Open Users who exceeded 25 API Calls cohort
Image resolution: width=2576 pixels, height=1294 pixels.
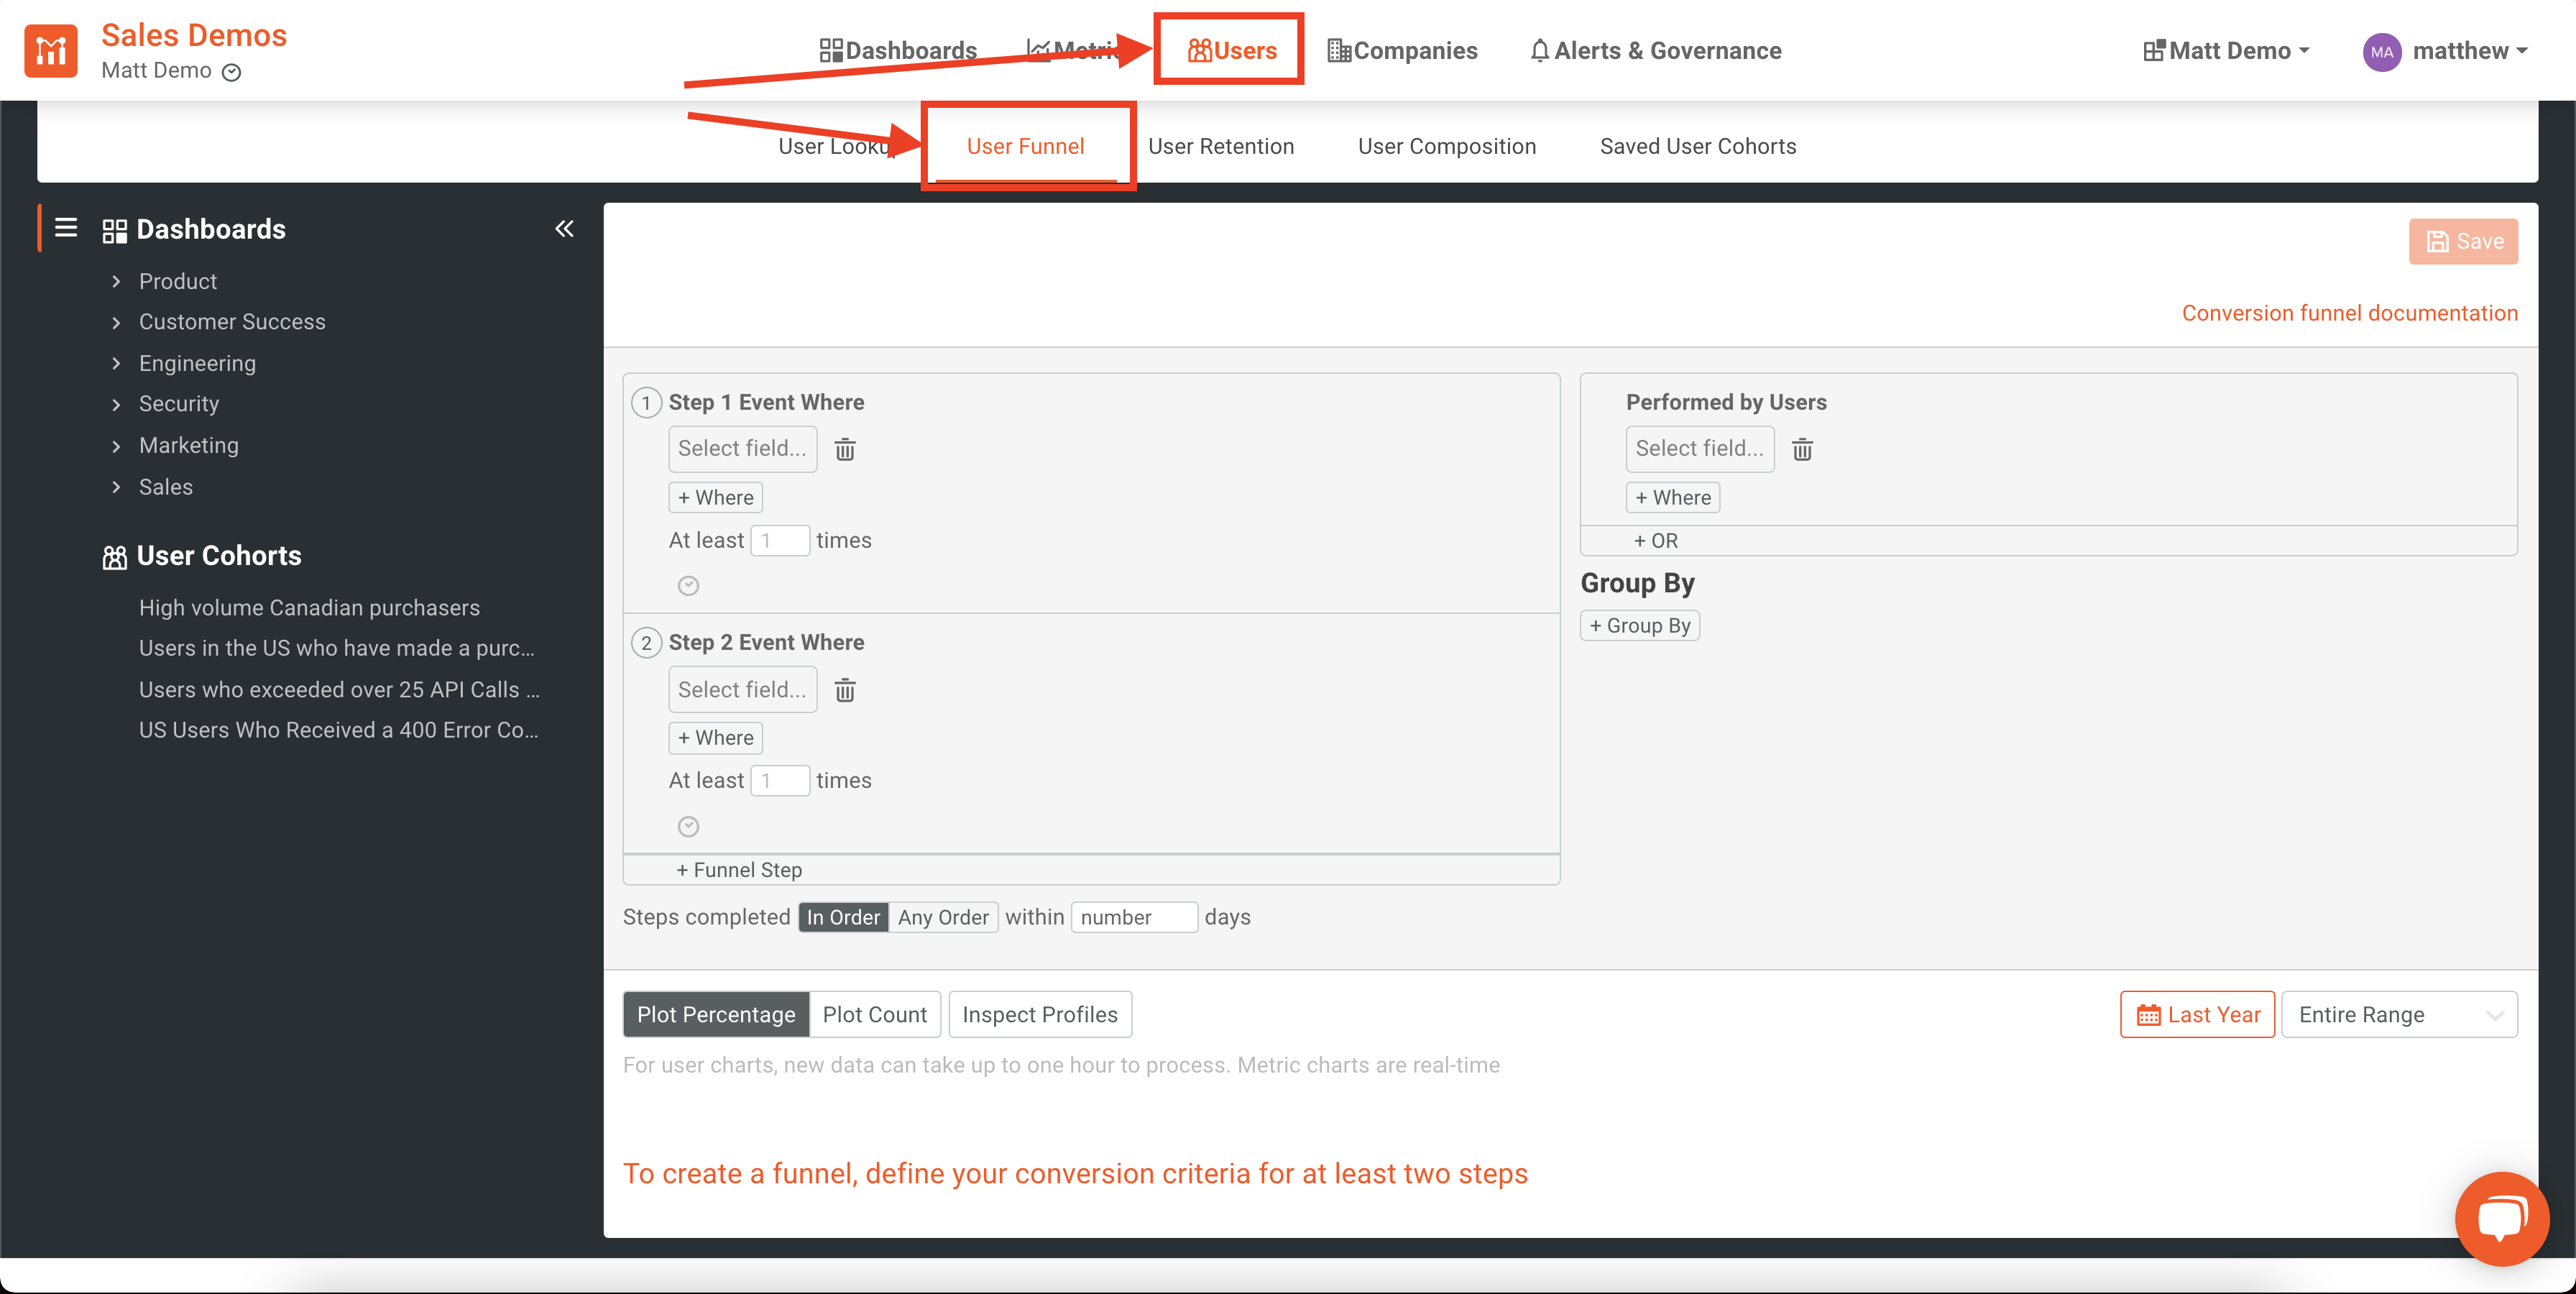coord(339,690)
